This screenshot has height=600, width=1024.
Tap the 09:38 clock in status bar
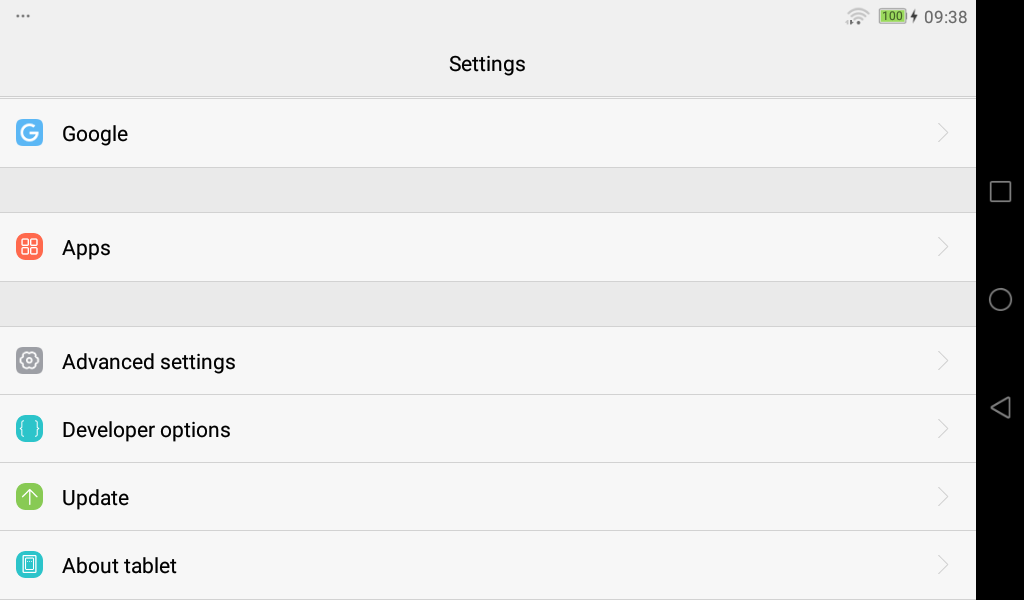click(x=945, y=17)
